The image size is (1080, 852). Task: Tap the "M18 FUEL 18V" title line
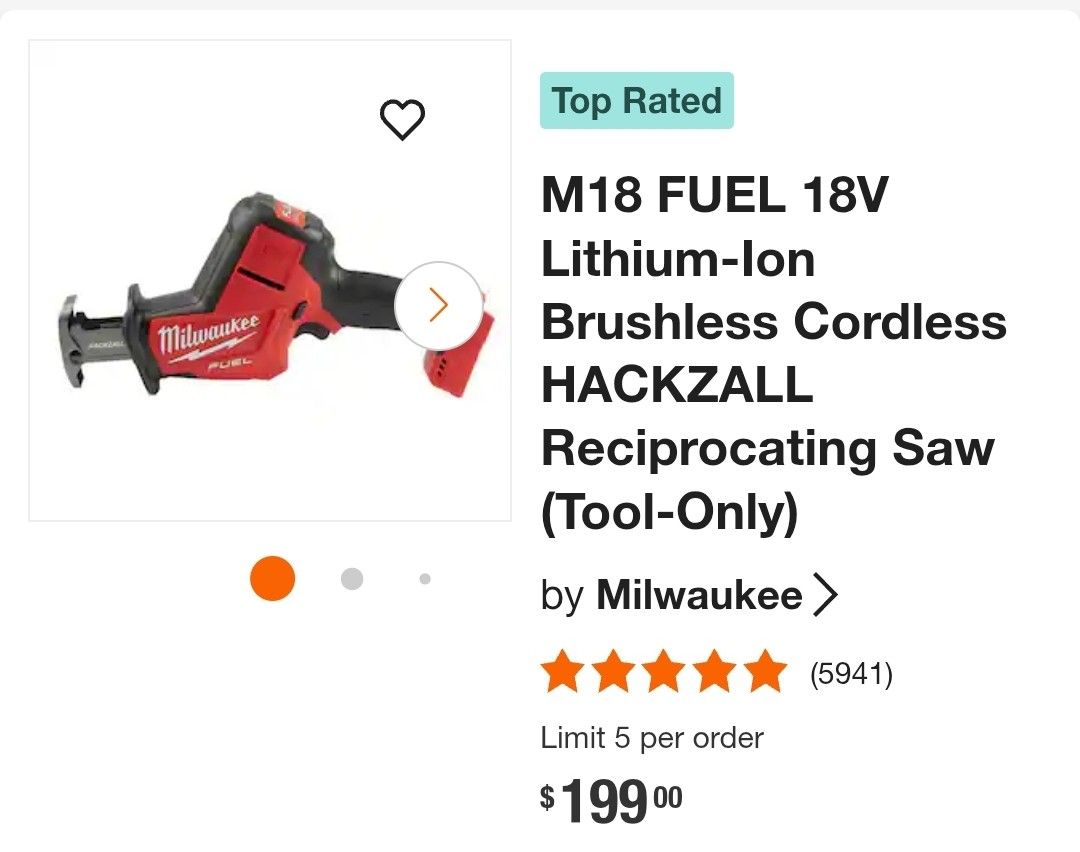(714, 196)
